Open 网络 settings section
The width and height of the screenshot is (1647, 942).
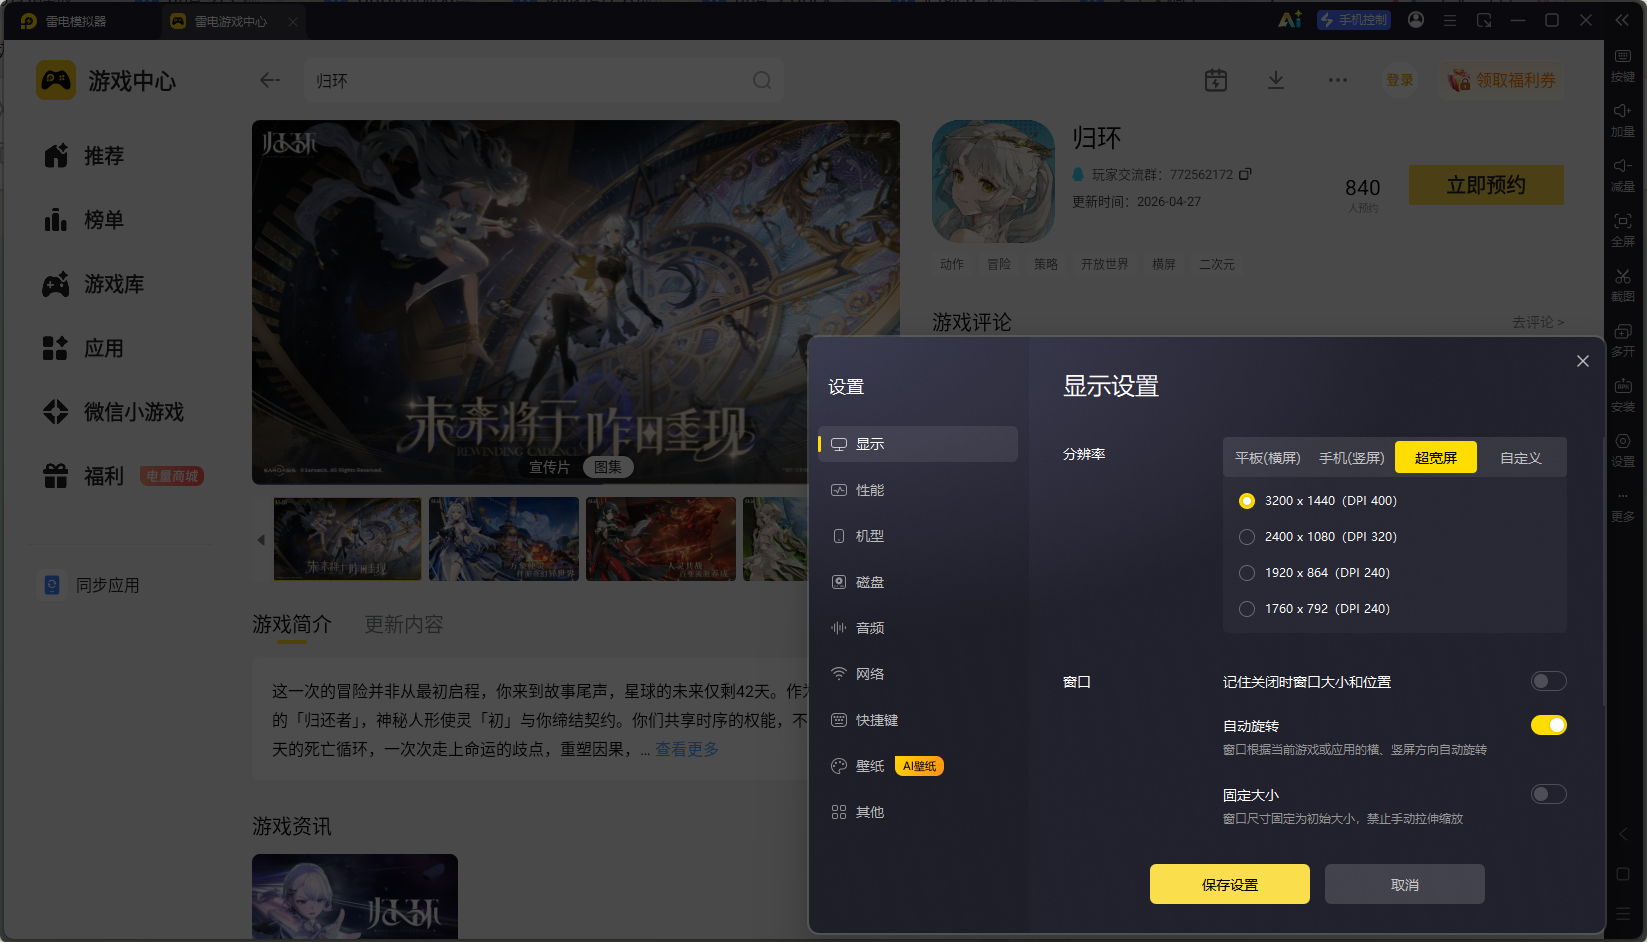tap(918, 674)
